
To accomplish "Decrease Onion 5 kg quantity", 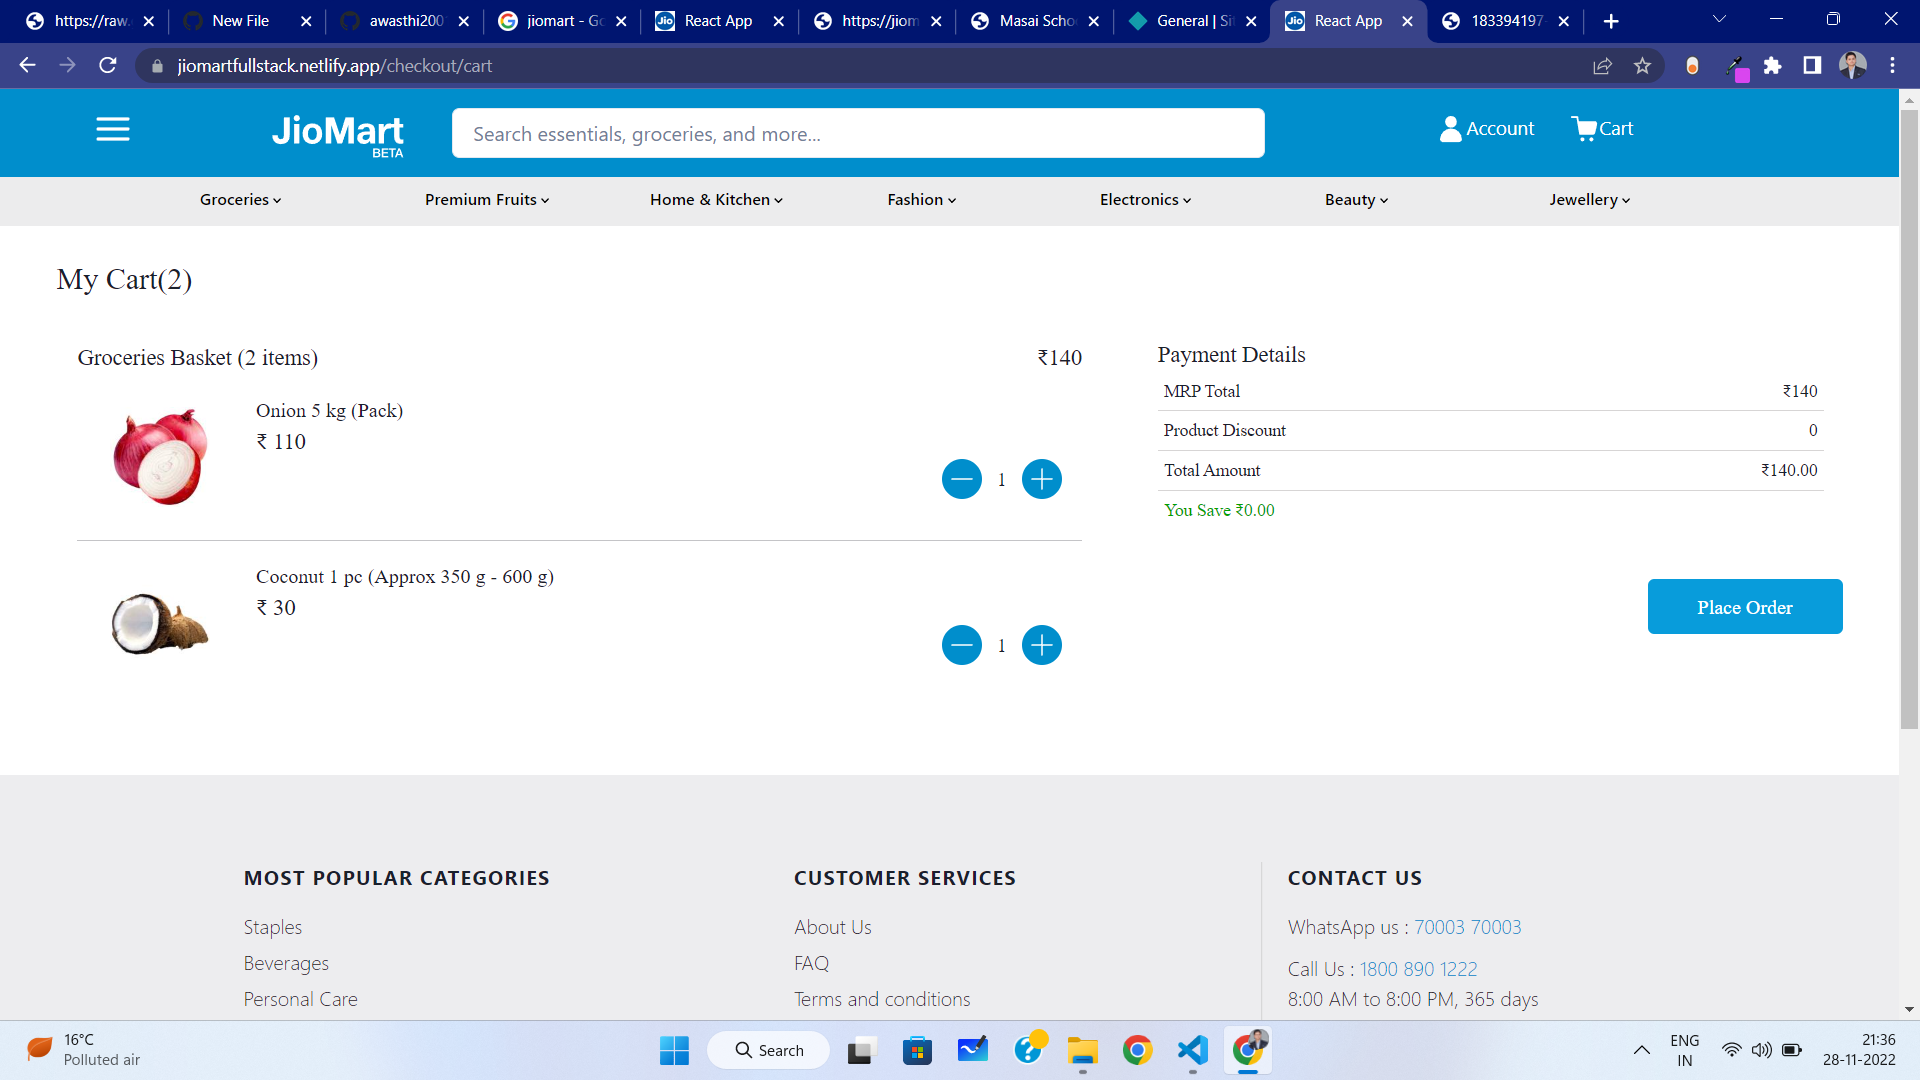I will (x=962, y=479).
